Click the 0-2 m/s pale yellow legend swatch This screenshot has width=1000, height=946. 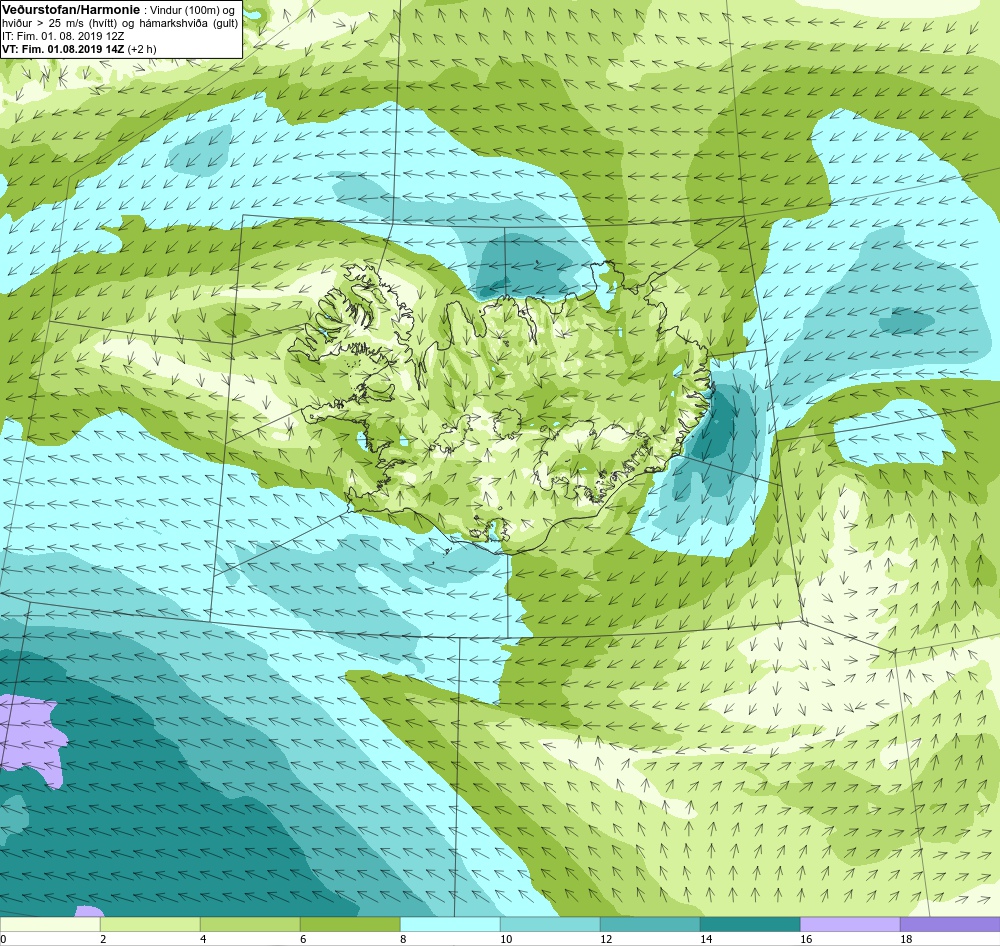click(x=50, y=924)
